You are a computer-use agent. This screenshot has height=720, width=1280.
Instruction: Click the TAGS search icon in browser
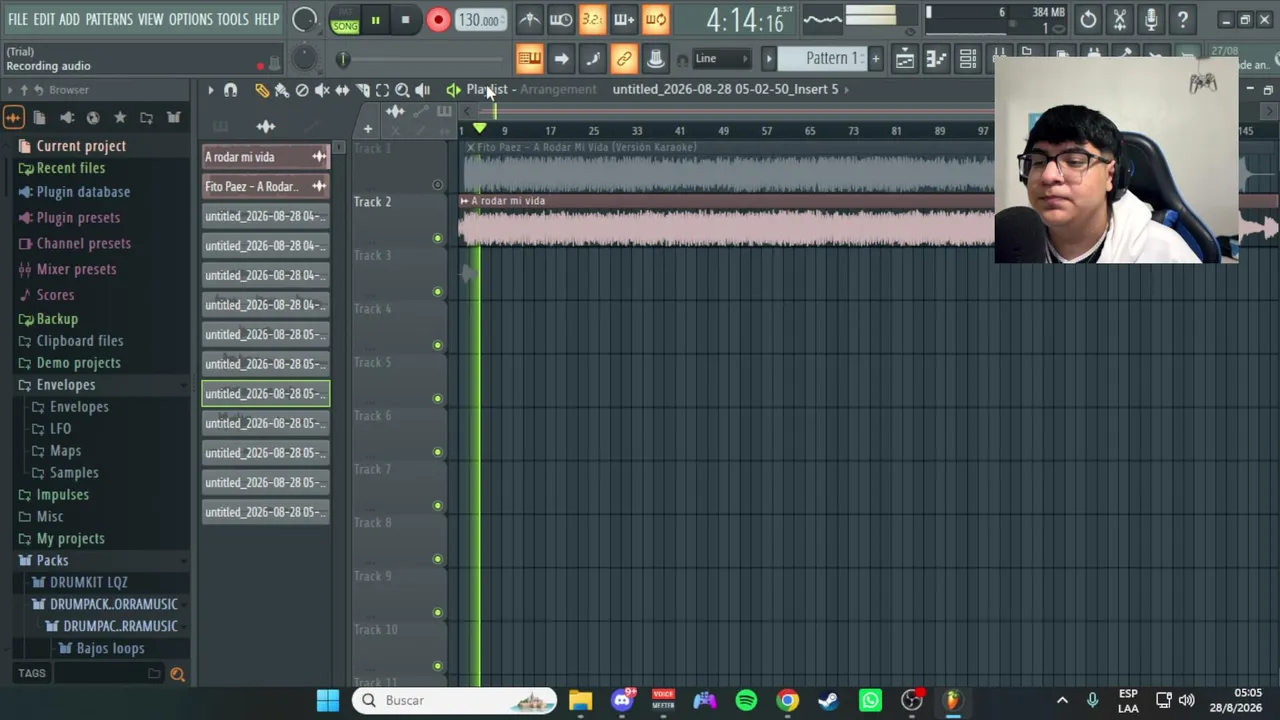coord(177,674)
